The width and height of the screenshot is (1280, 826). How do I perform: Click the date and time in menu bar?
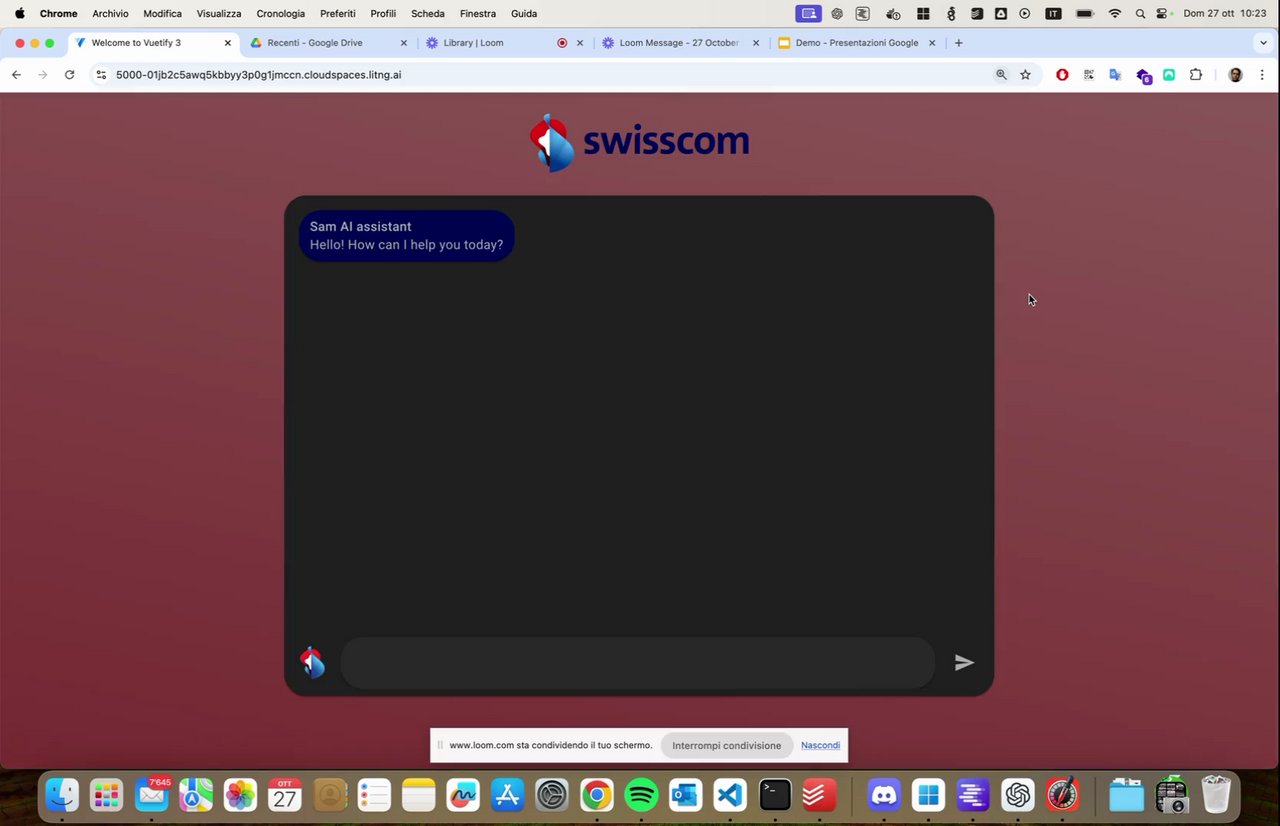[1225, 14]
